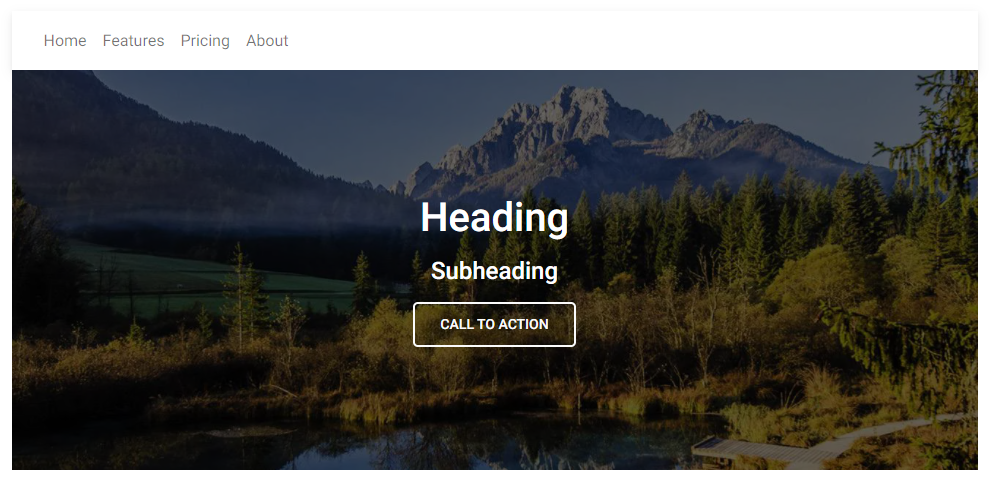Image resolution: width=995 pixels, height=485 pixels.
Task: Open the Home navigation link
Action: pos(65,41)
